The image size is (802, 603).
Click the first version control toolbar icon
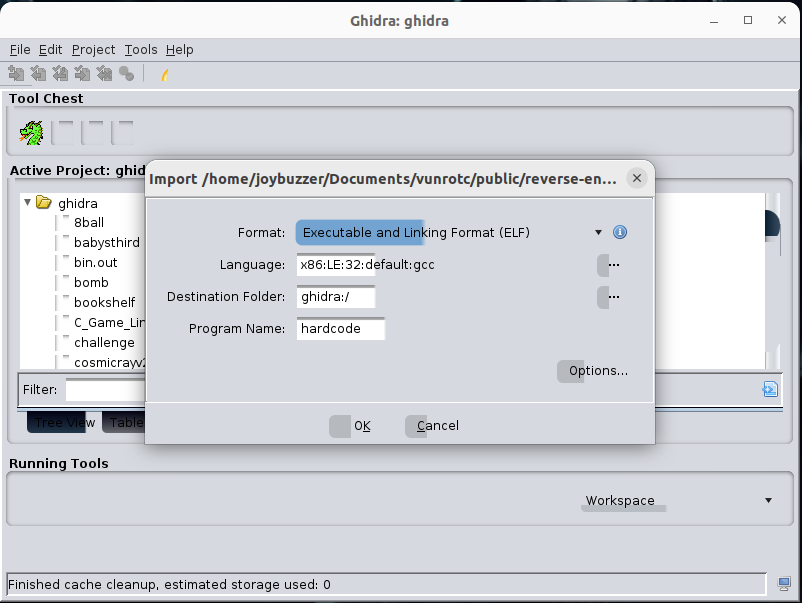point(16,74)
